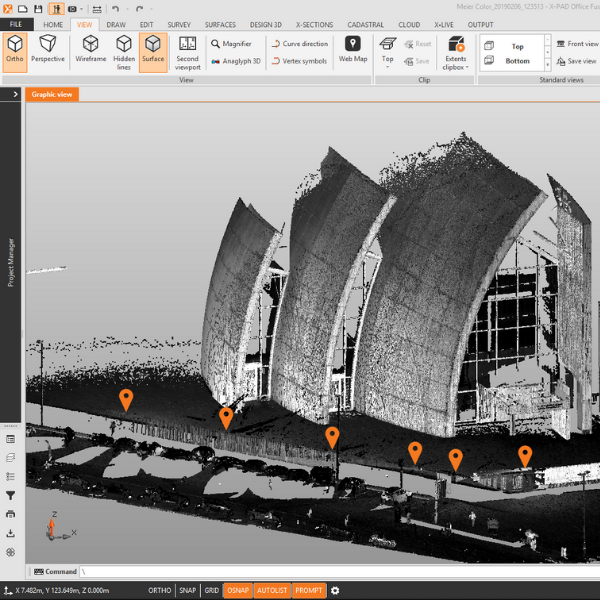Toggle ORTHO mode in status bar
The height and width of the screenshot is (600, 600).
coord(159,590)
